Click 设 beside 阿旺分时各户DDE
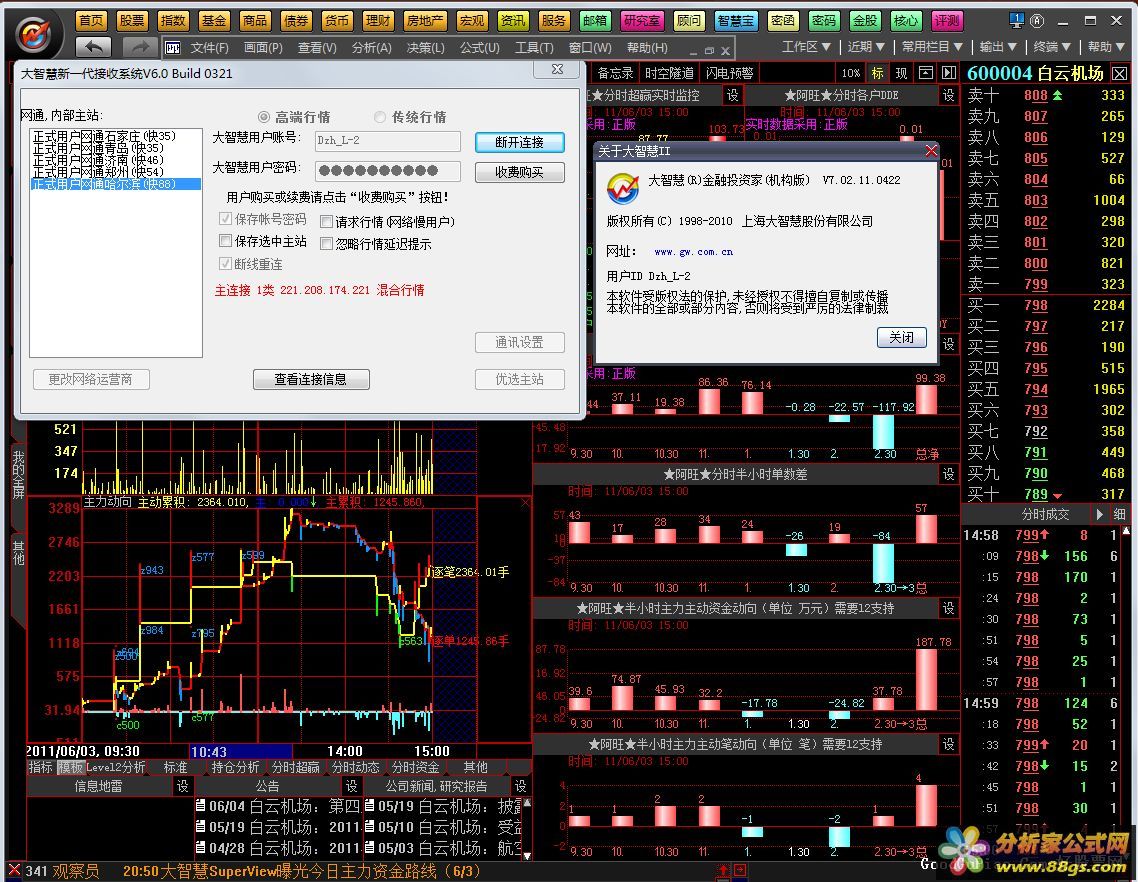Viewport: 1138px width, 882px height. 948,95
